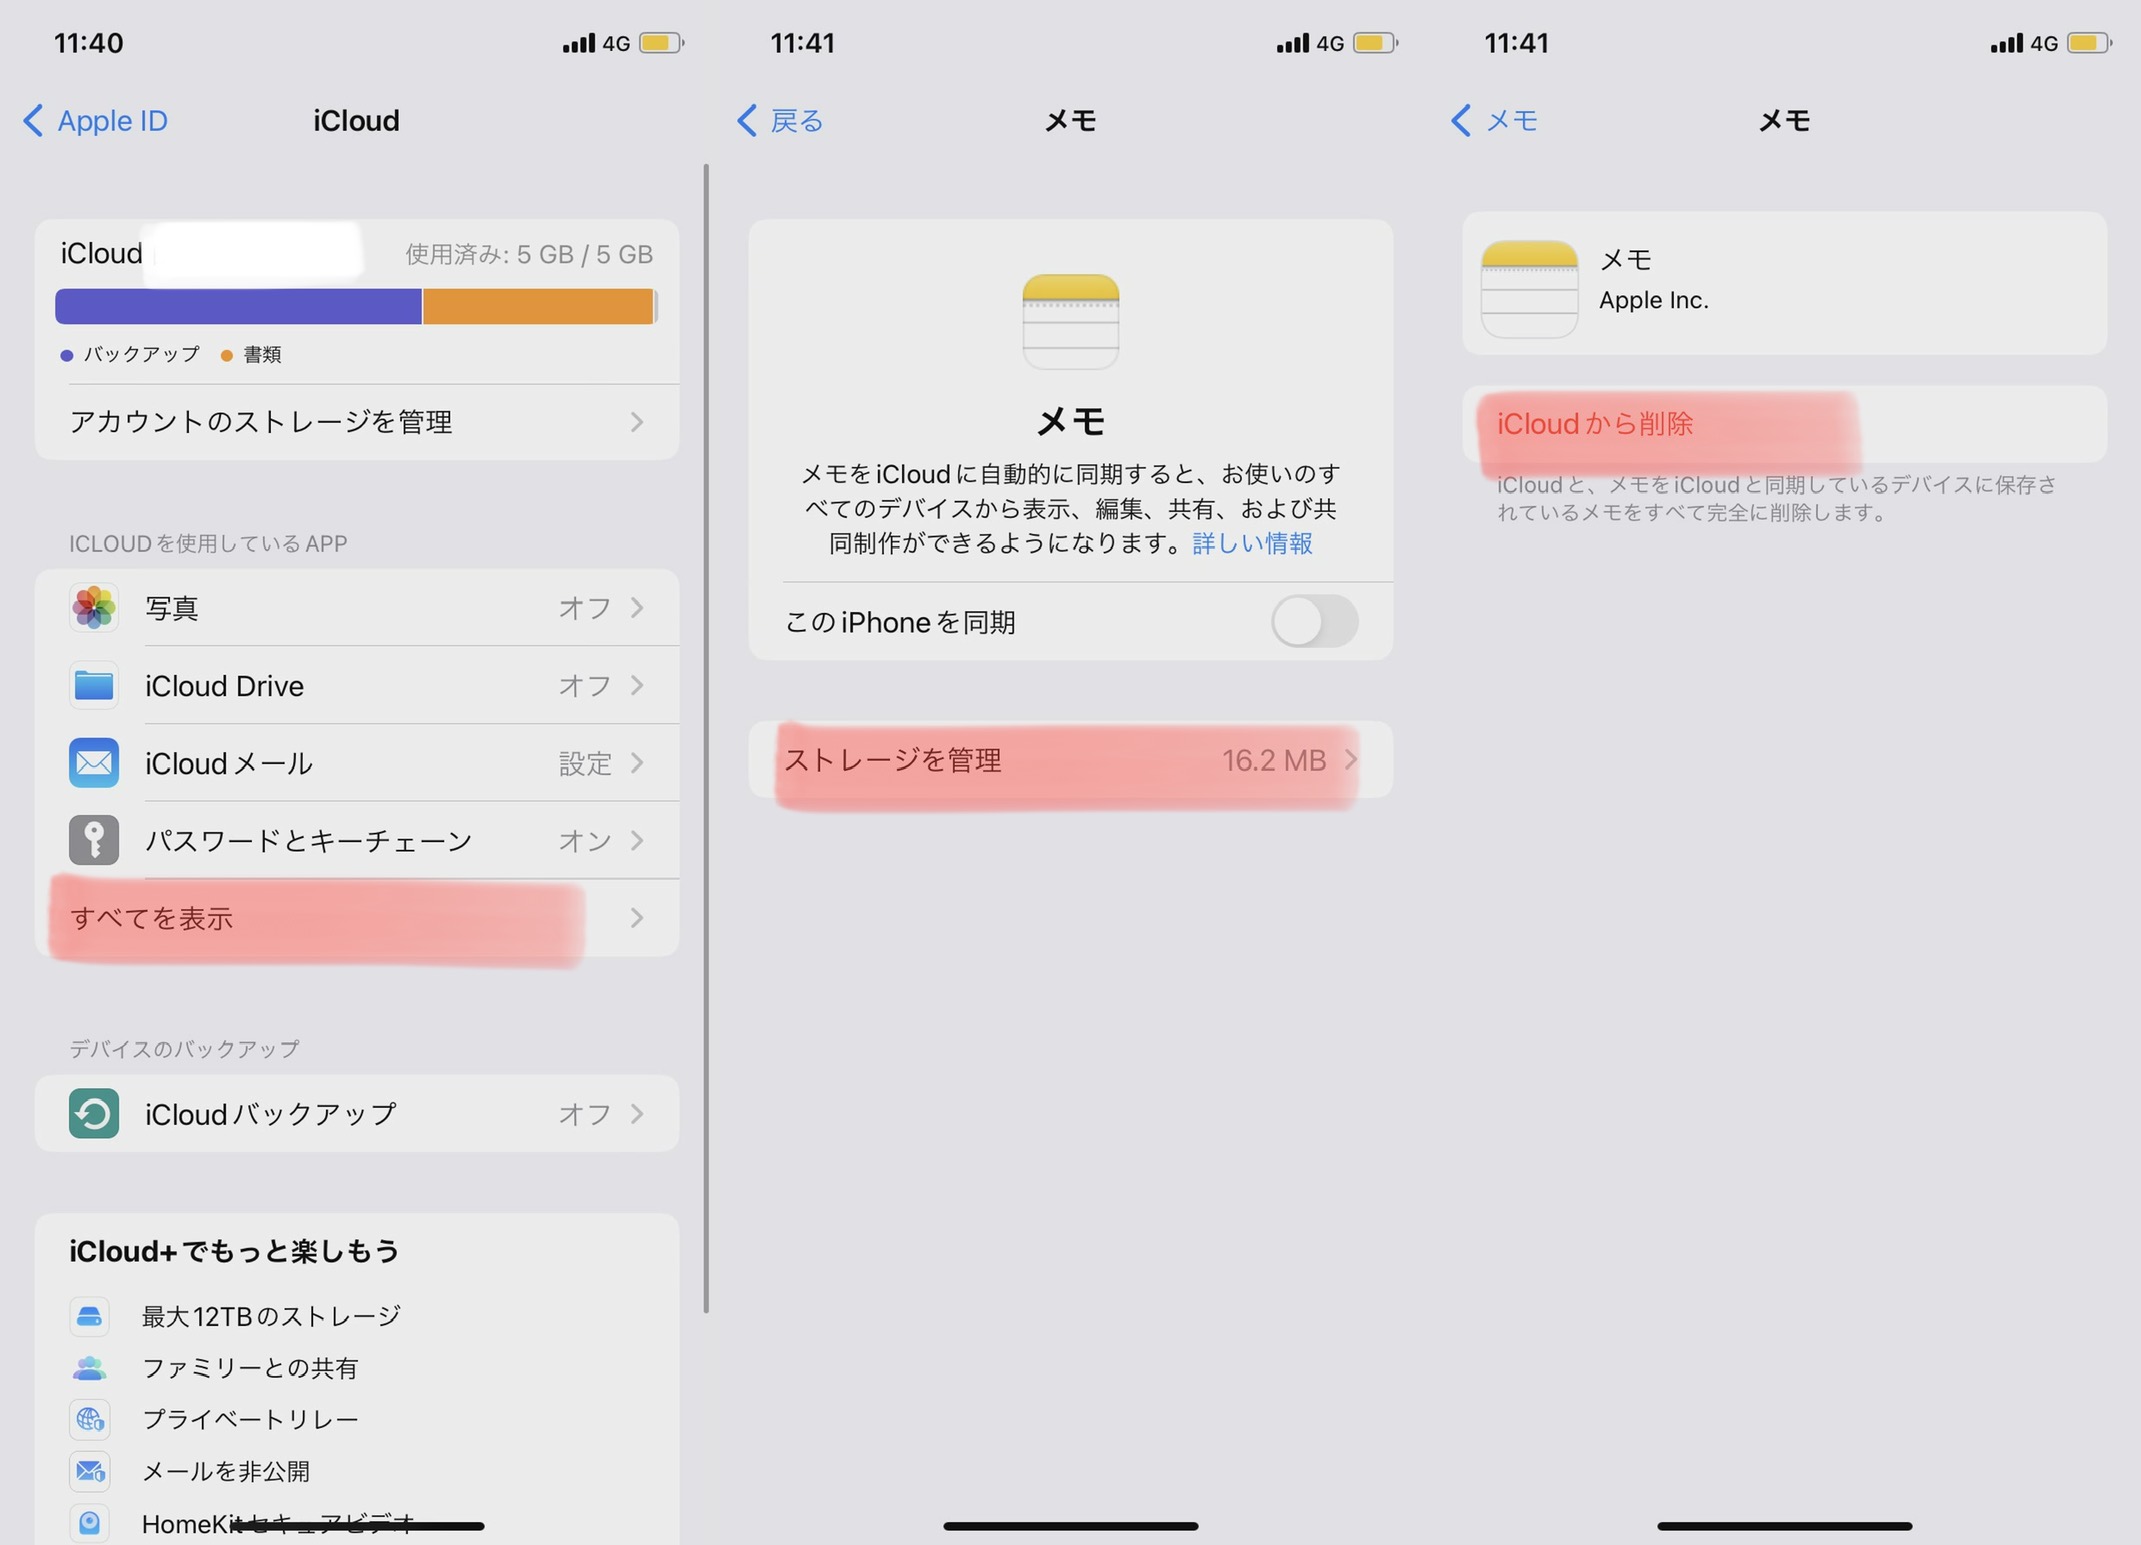Tap the iCloud メール icon
The height and width of the screenshot is (1545, 2141).
point(91,763)
